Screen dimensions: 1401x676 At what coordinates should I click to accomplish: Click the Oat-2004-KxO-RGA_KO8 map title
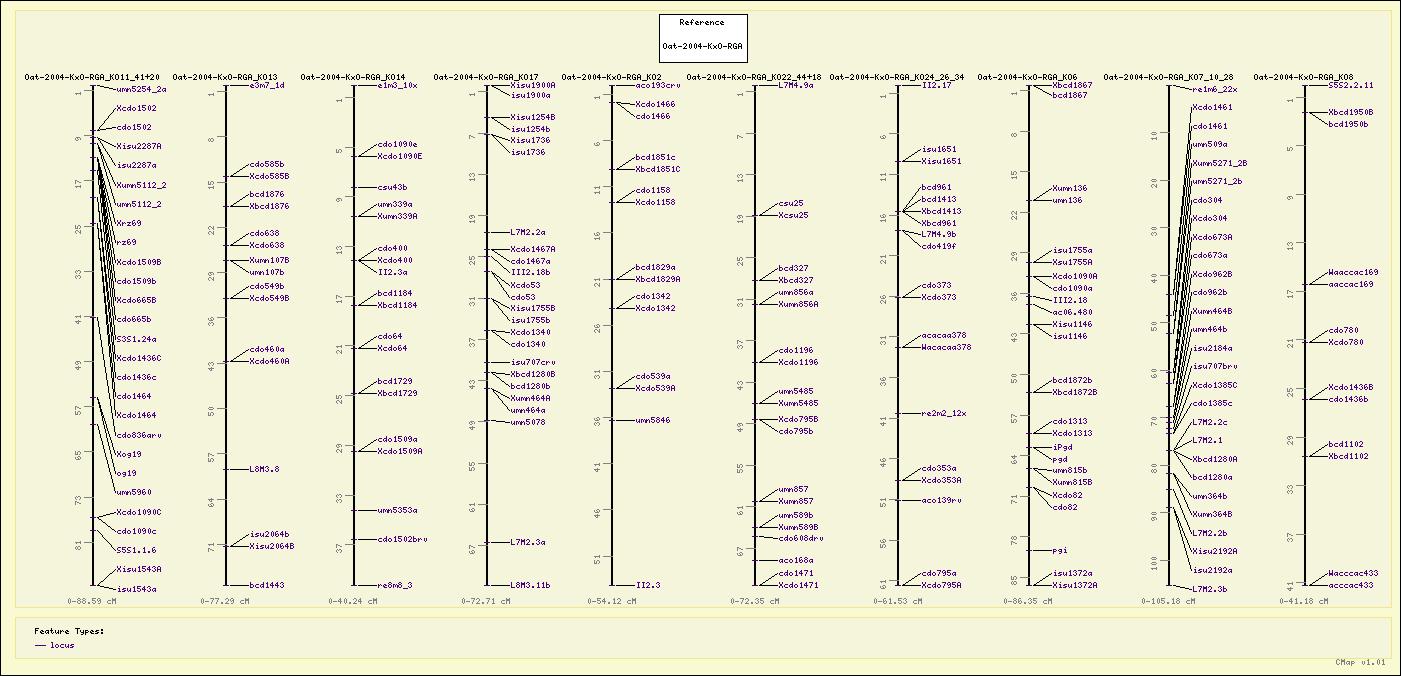point(1303,76)
